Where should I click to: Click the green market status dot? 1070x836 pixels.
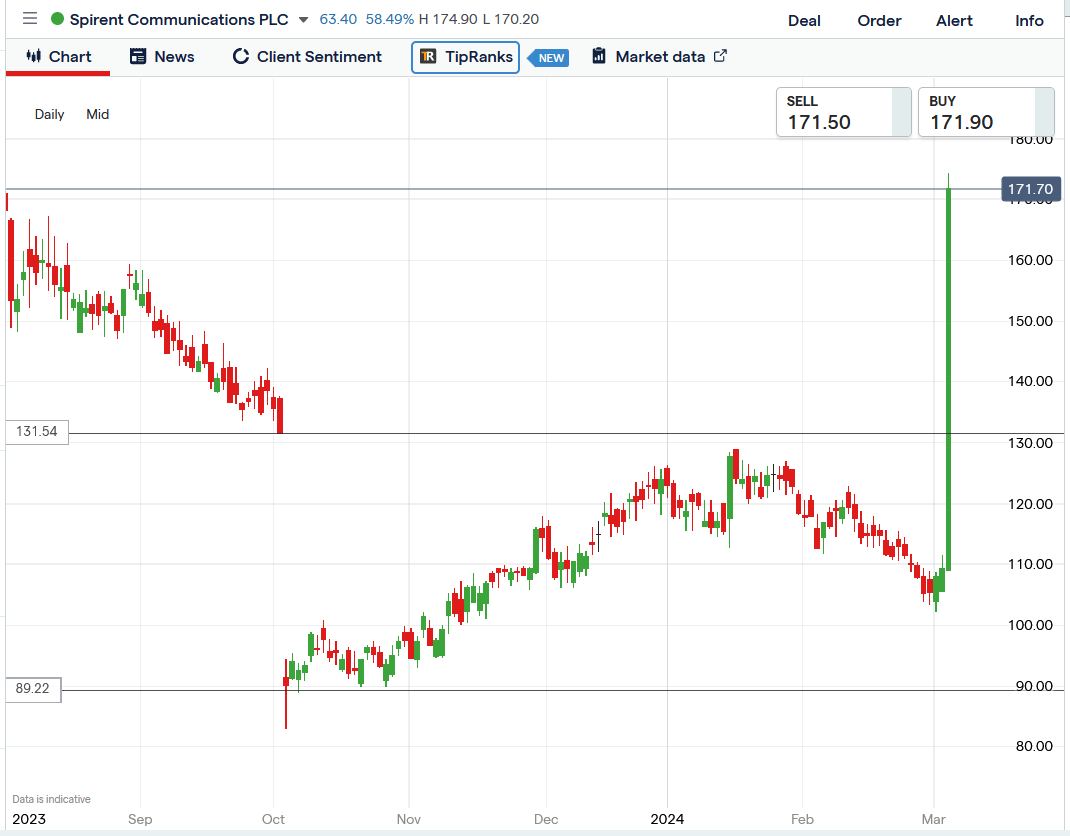pos(57,19)
